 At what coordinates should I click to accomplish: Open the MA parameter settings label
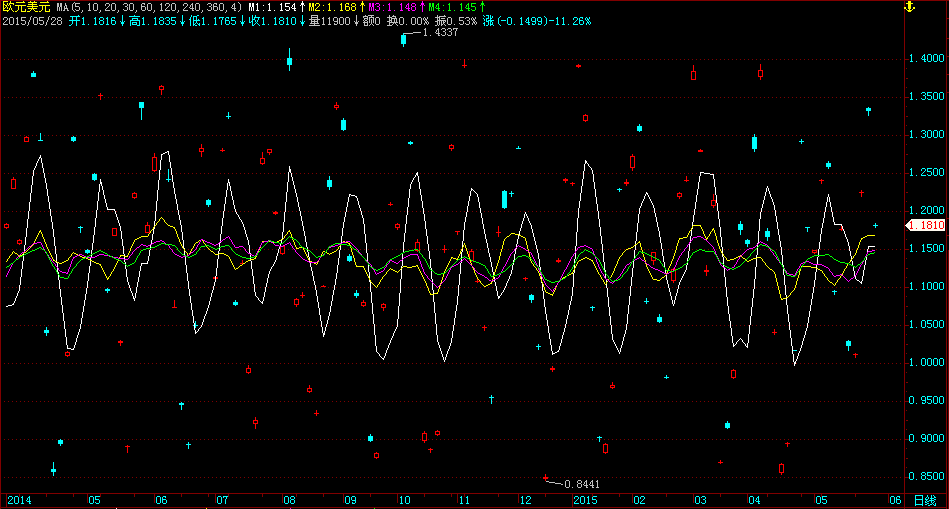(148, 7)
